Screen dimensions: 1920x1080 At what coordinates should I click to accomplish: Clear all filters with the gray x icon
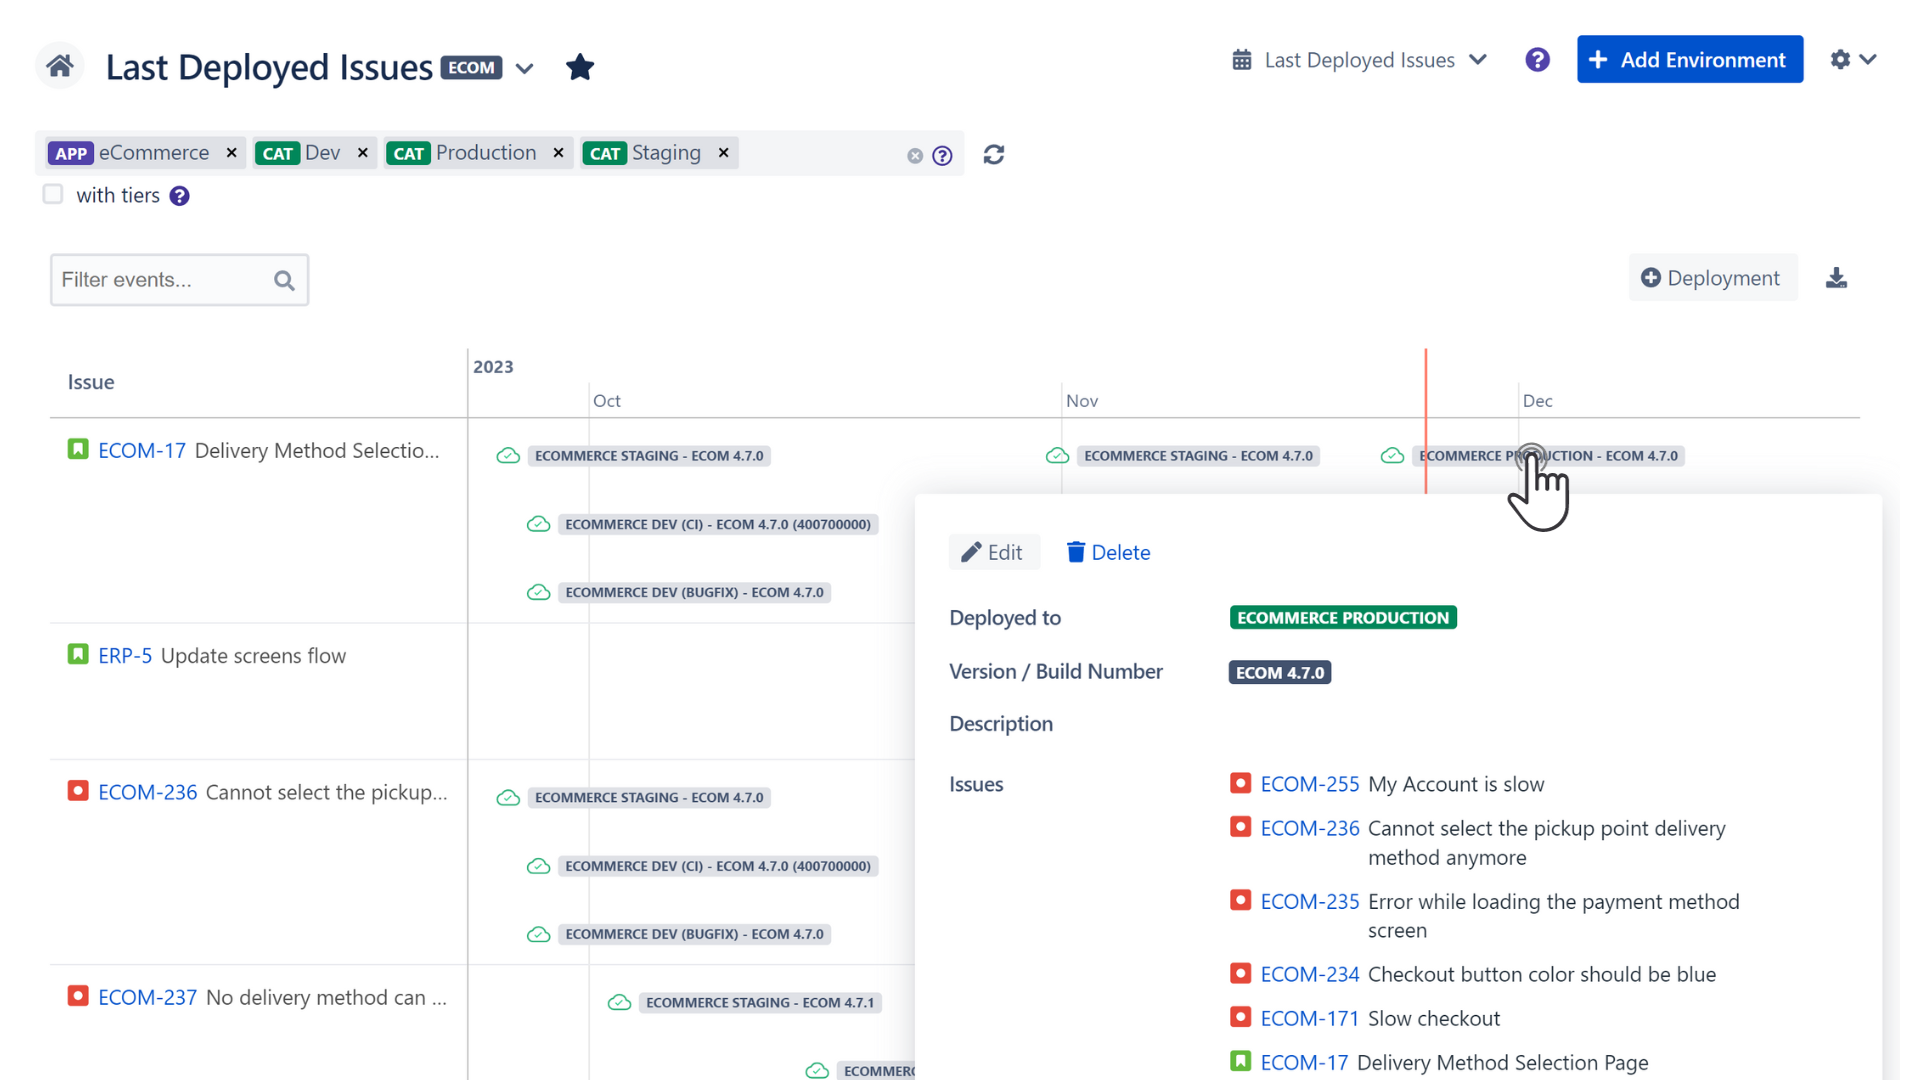pyautogui.click(x=914, y=156)
